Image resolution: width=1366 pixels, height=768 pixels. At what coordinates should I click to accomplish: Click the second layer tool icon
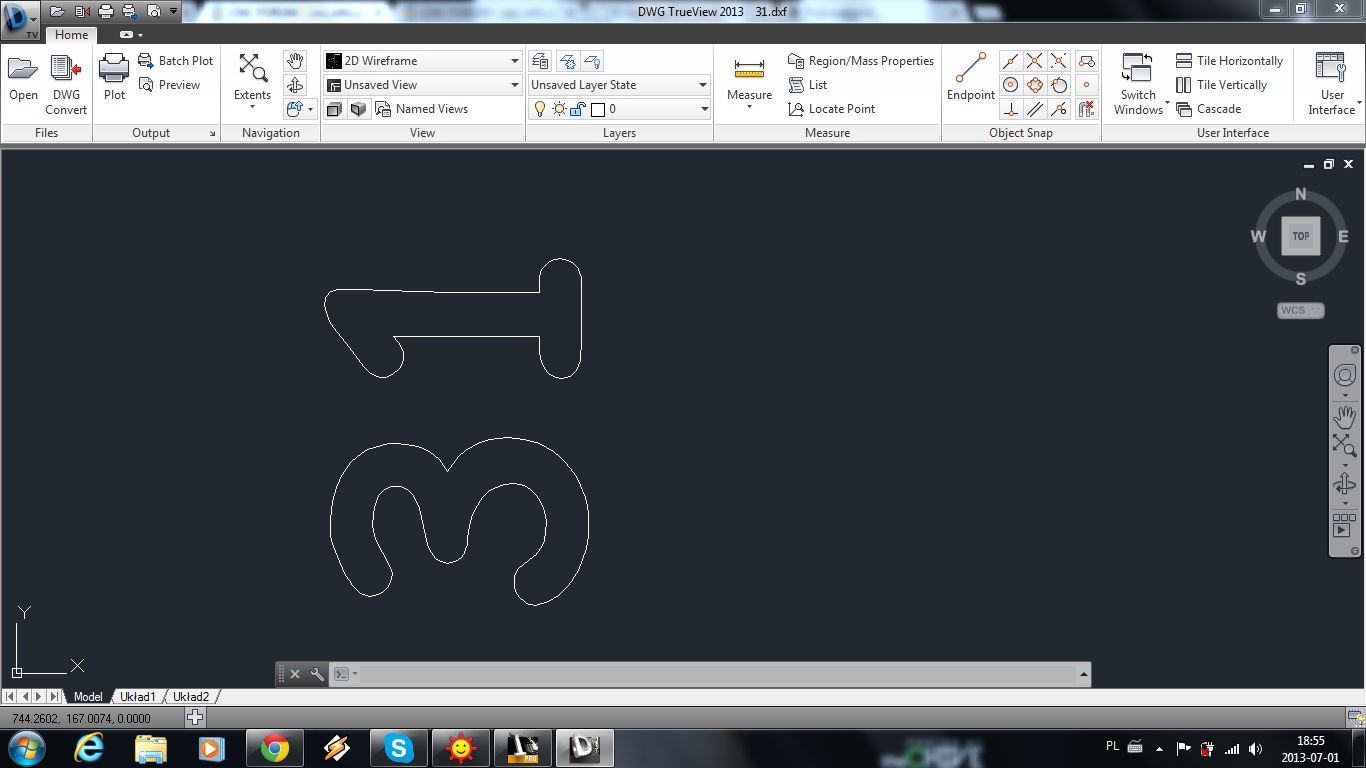click(x=567, y=61)
